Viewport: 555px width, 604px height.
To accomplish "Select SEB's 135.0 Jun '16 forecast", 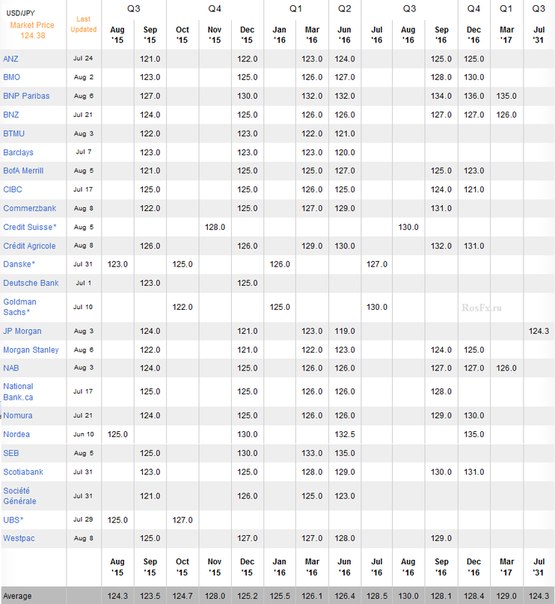I will tap(345, 453).
